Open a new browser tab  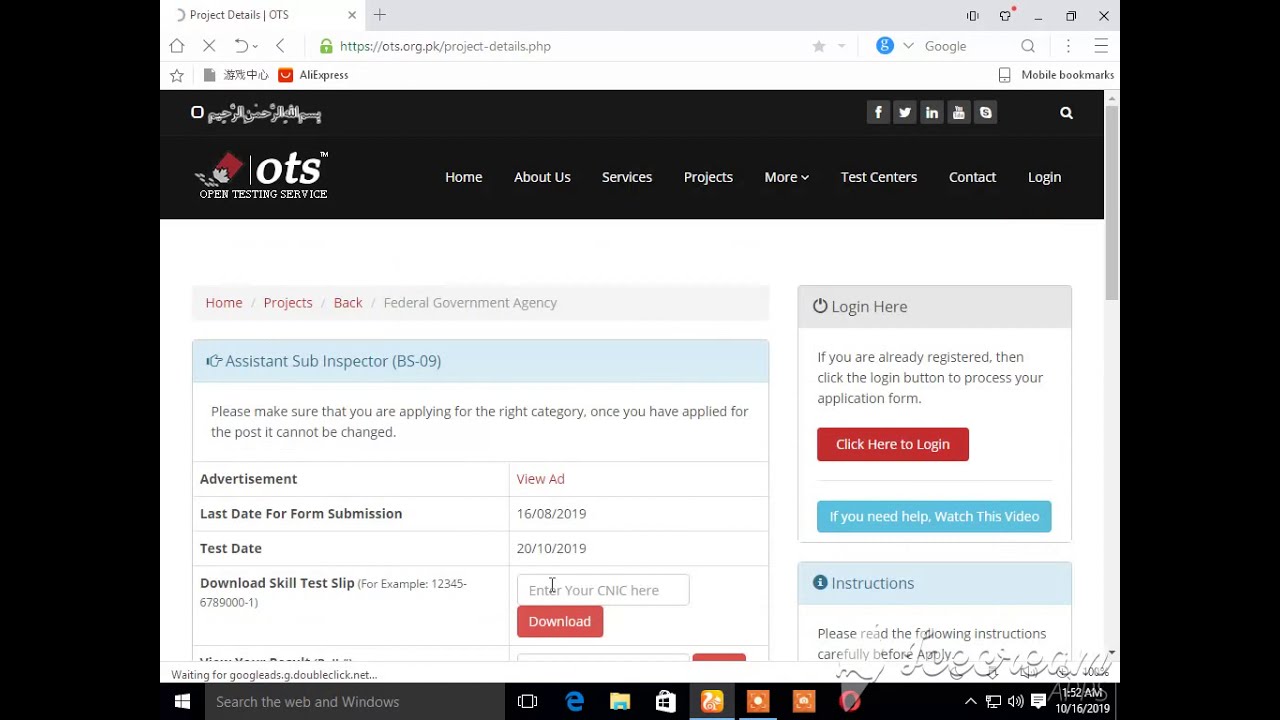pyautogui.click(x=380, y=15)
